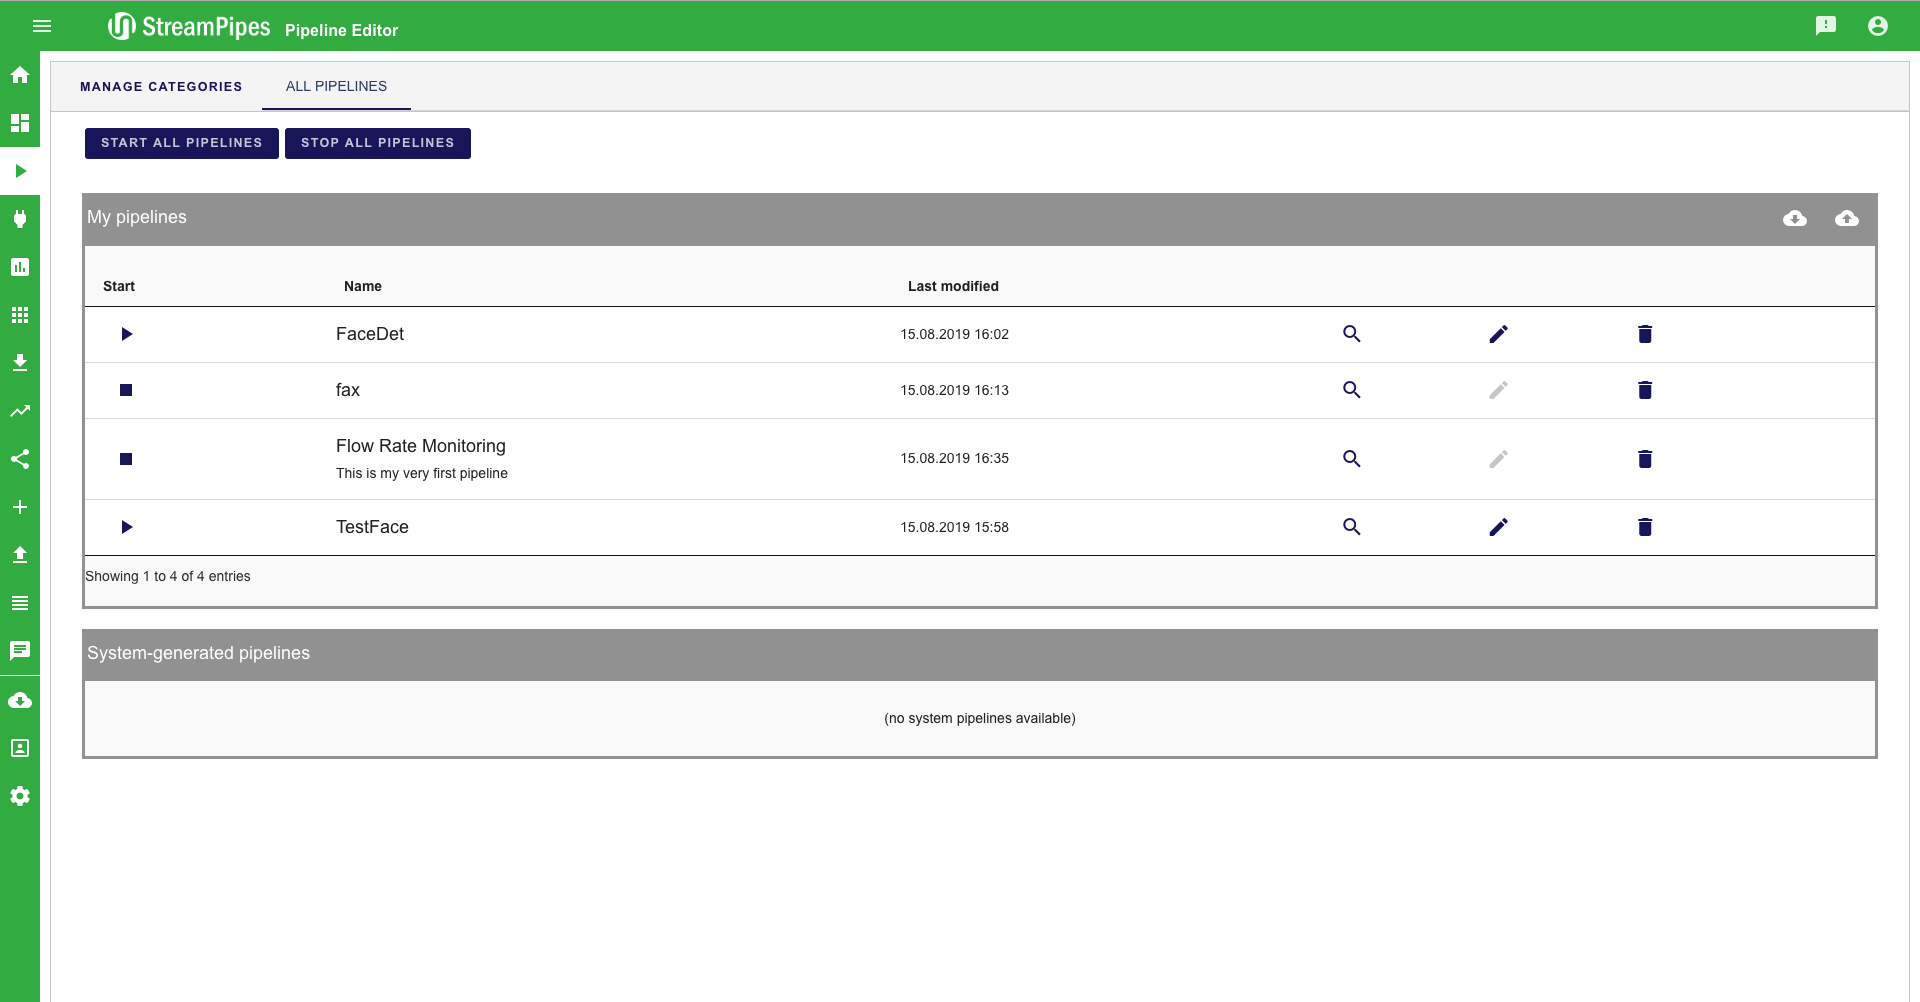Click the cloud upload icon in My pipelines
This screenshot has width=1920, height=1002.
click(1846, 218)
